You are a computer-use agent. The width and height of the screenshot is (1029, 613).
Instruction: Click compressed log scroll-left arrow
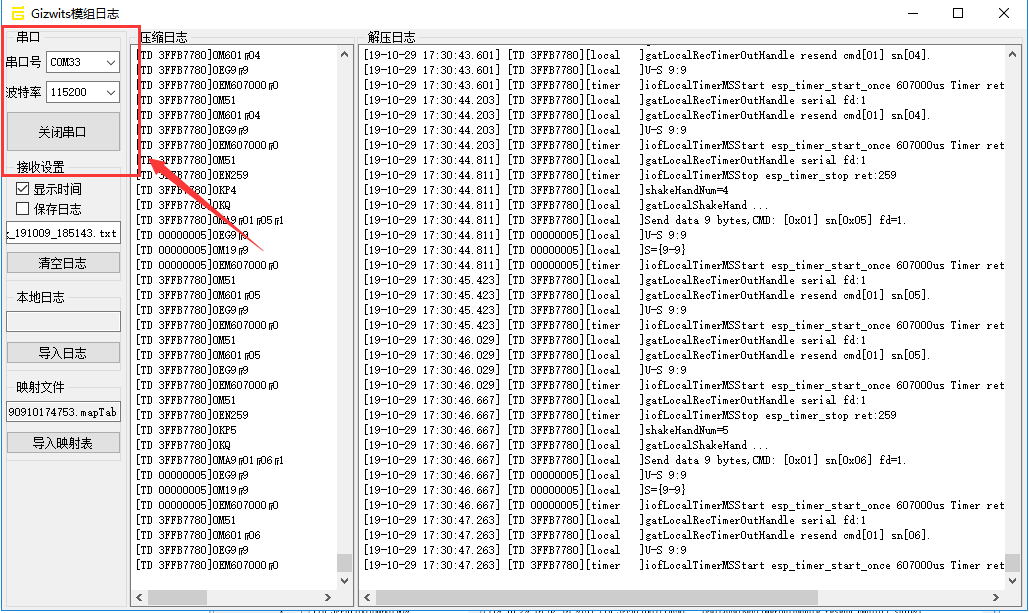141,598
